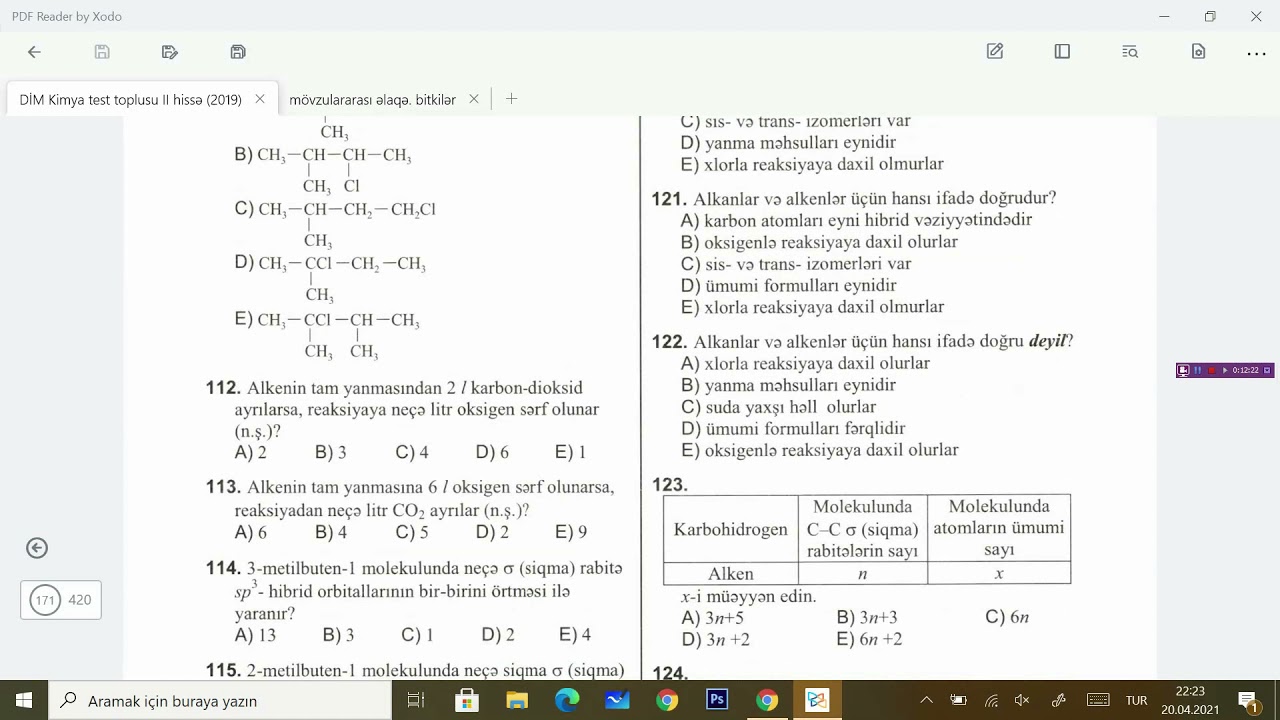Image resolution: width=1280 pixels, height=720 pixels.
Task: Click the recording timer 0:12:22
Action: pos(1246,370)
